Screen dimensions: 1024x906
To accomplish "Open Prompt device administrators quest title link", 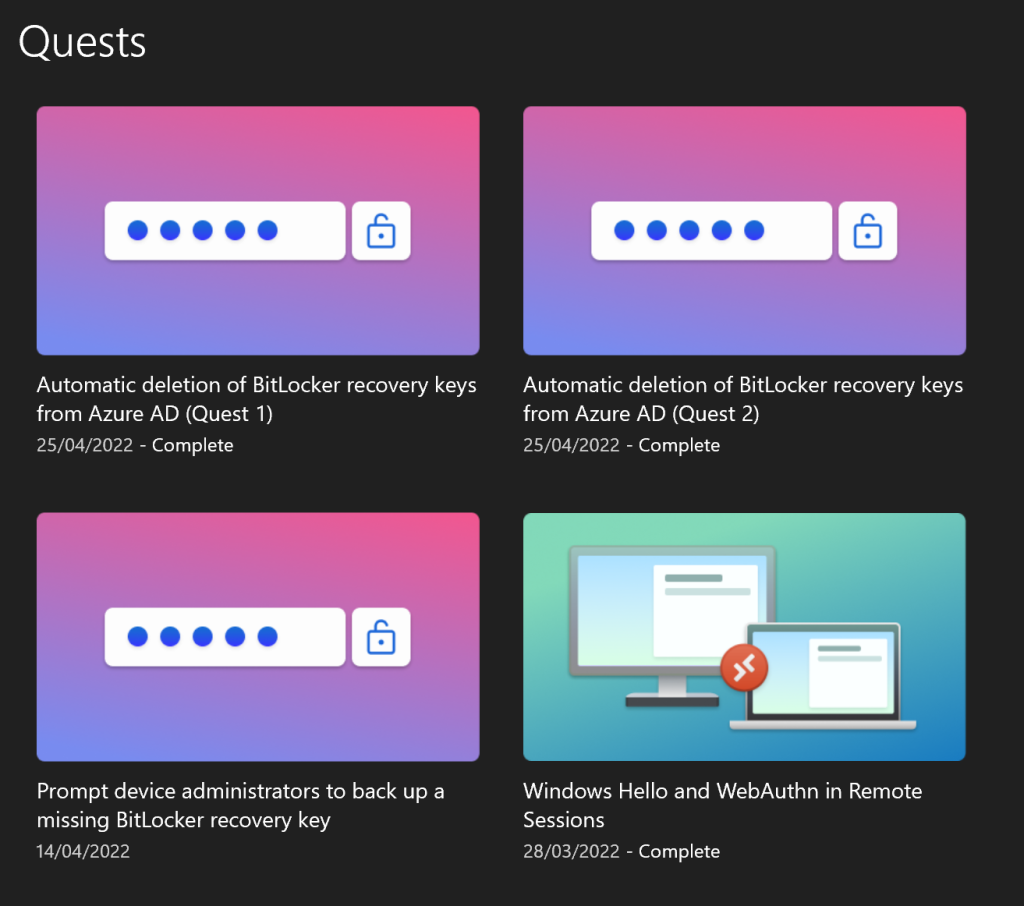I will 240,805.
